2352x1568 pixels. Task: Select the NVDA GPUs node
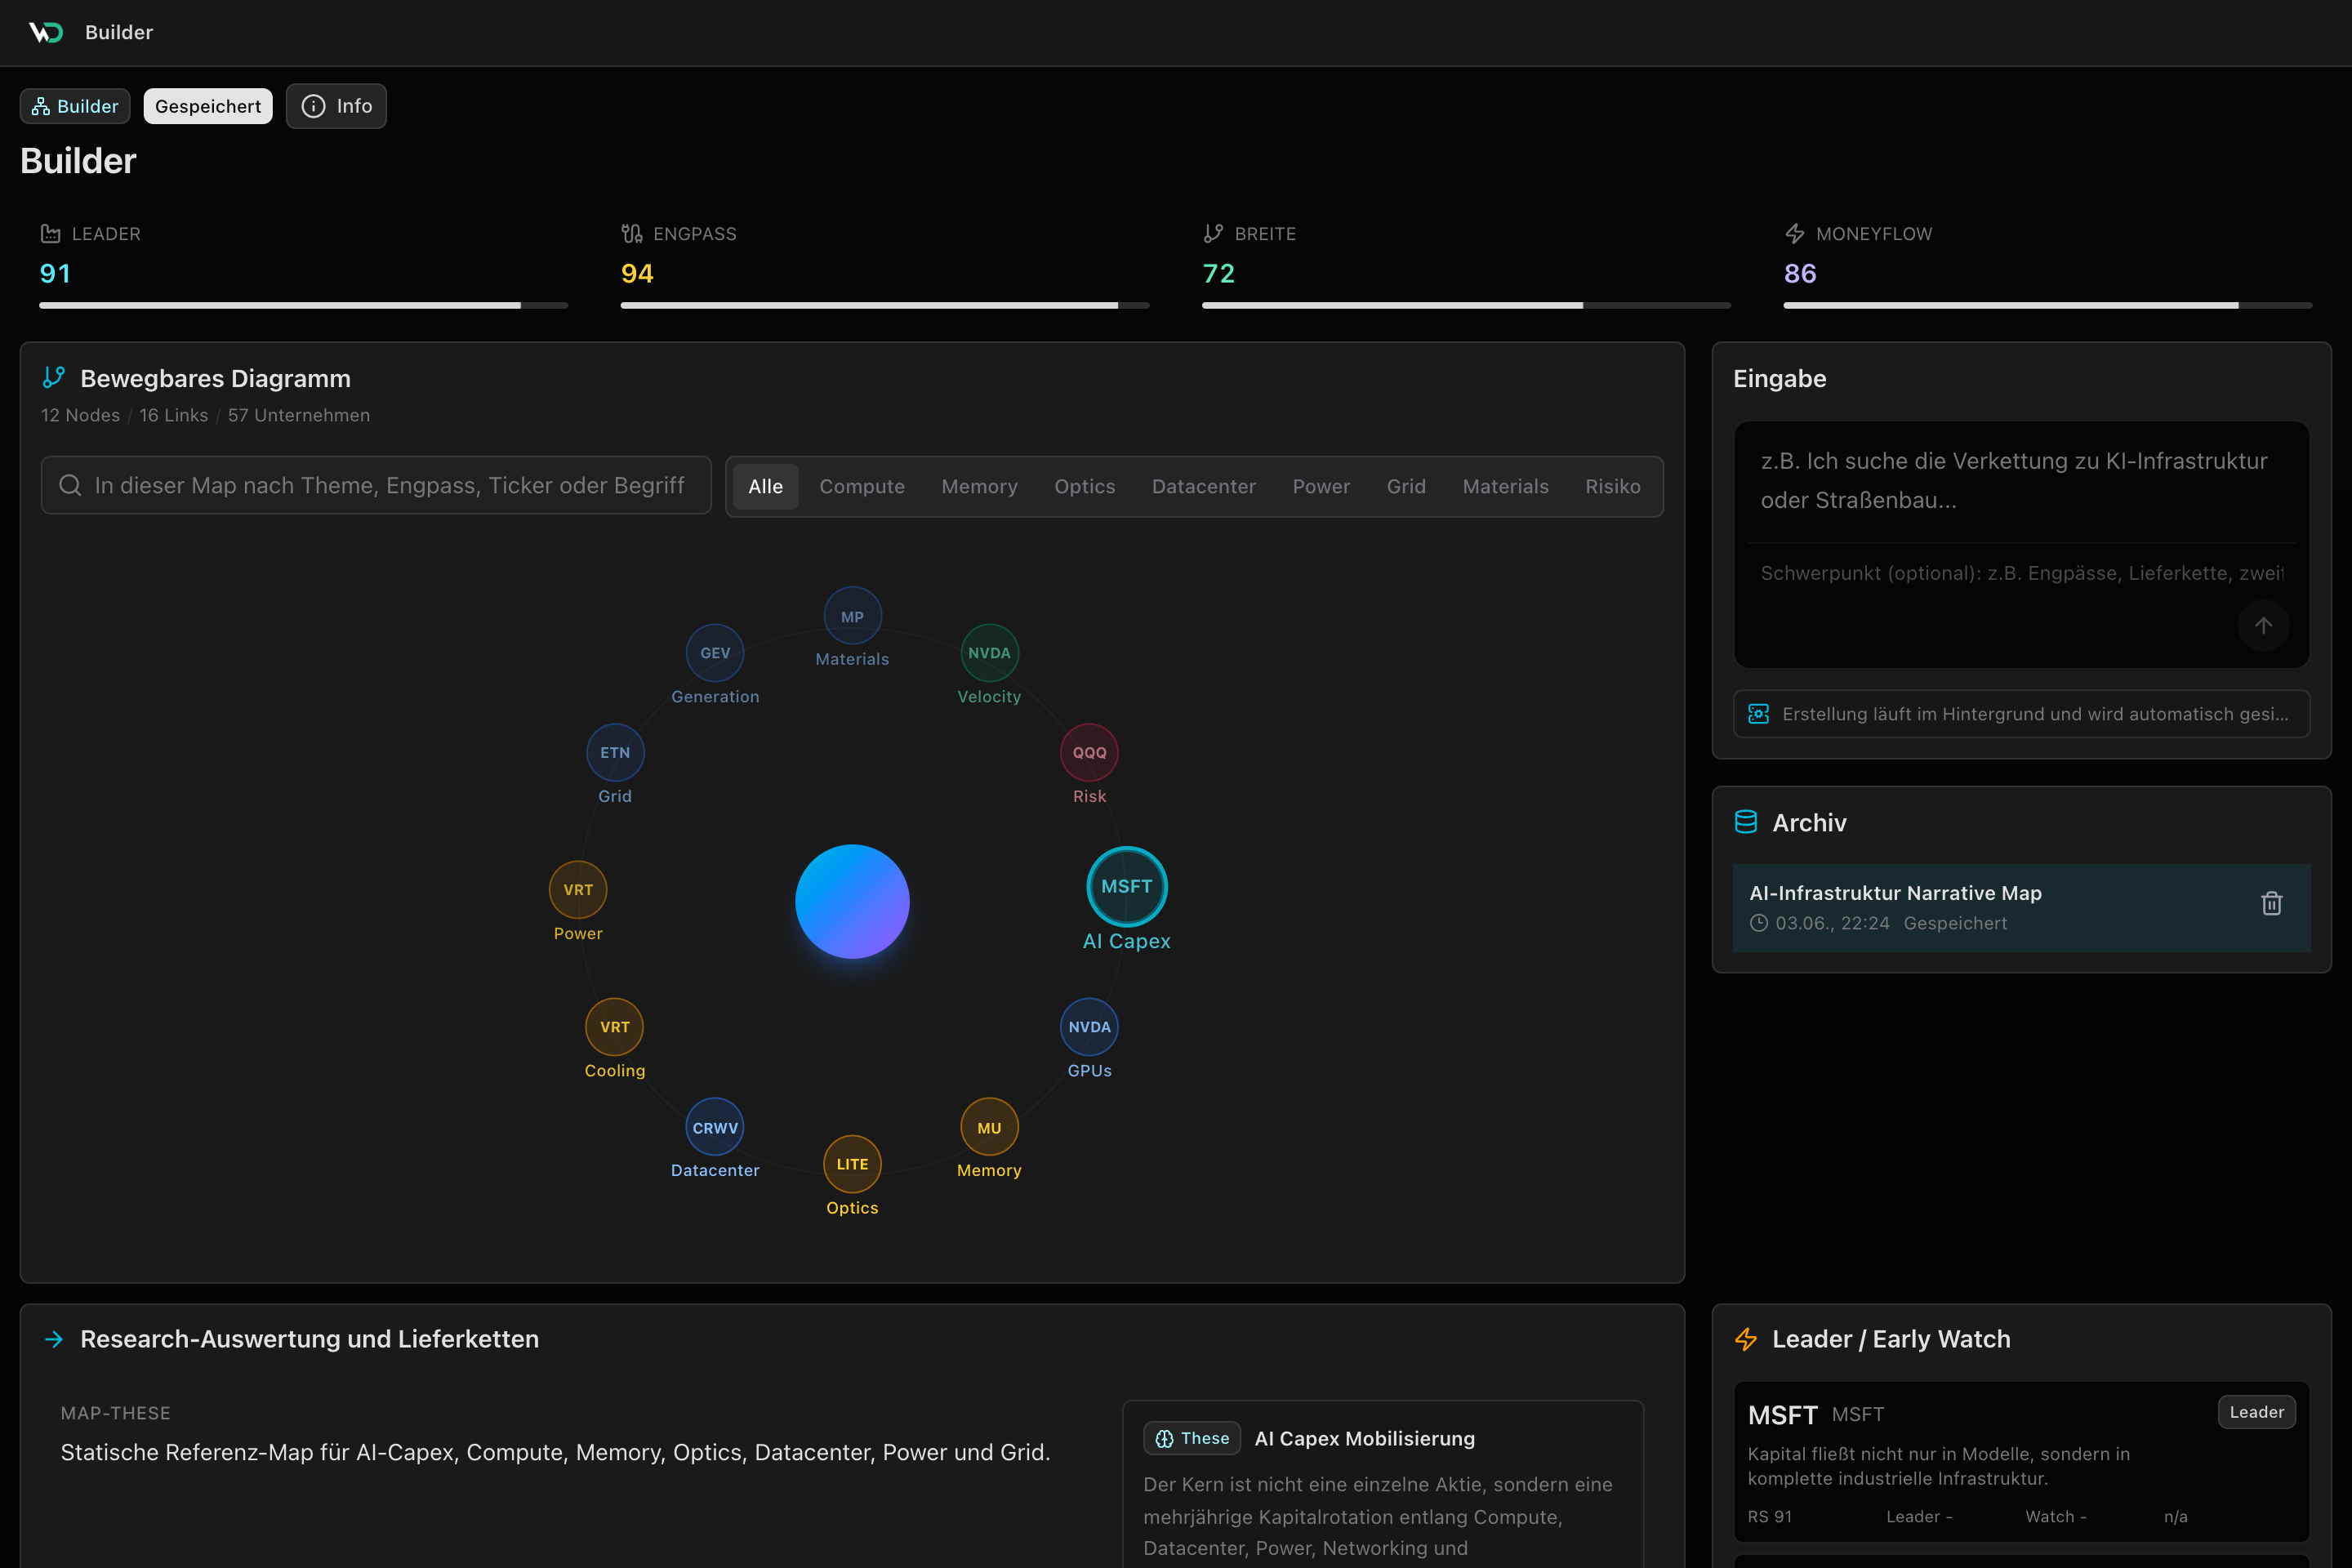click(x=1089, y=1027)
